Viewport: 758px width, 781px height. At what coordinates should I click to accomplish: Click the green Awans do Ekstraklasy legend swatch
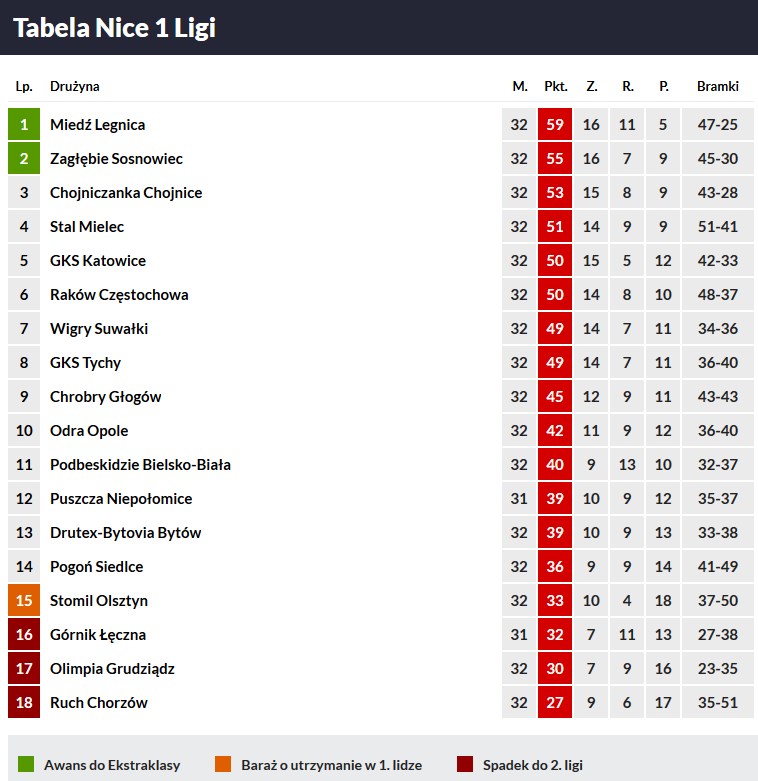pos(26,765)
